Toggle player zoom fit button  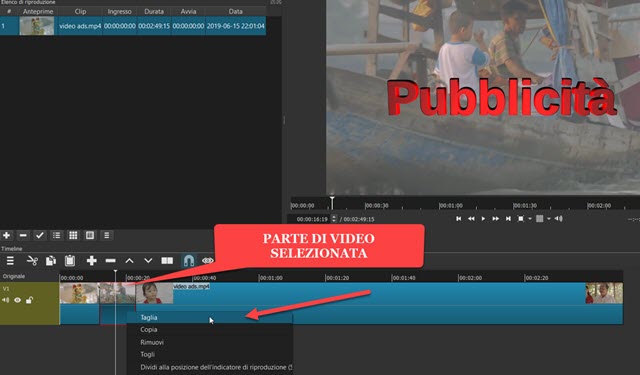coord(521,219)
